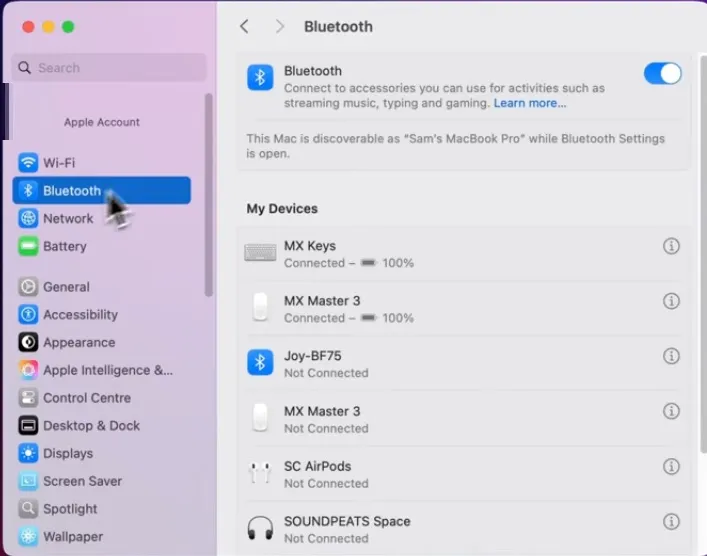Close window with red button
The height and width of the screenshot is (556, 707).
pyautogui.click(x=28, y=27)
